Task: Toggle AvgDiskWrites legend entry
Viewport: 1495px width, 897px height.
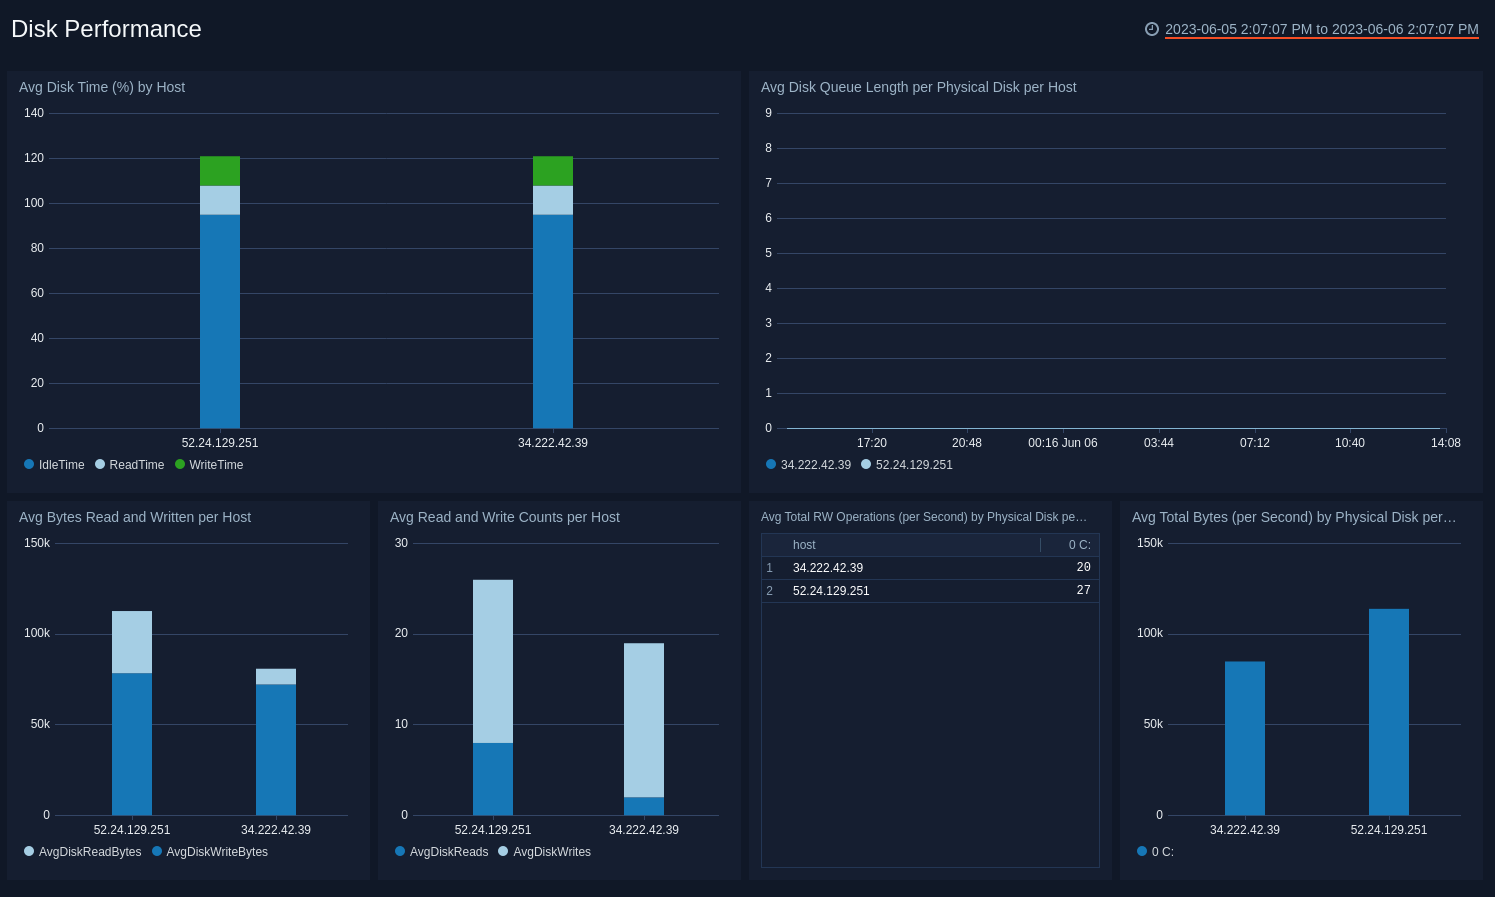Action: click(x=545, y=852)
